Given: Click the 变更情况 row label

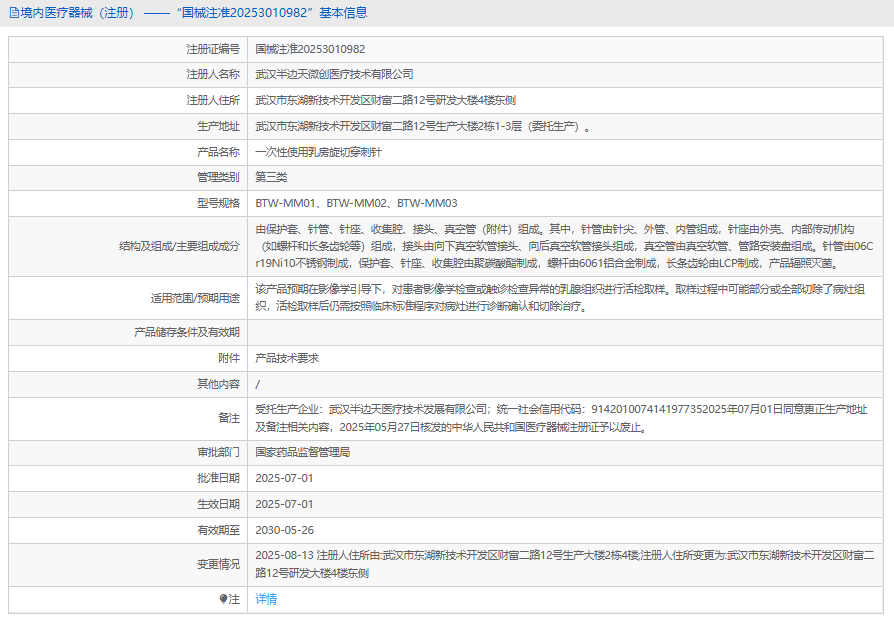Looking at the screenshot, I should (x=218, y=564).
